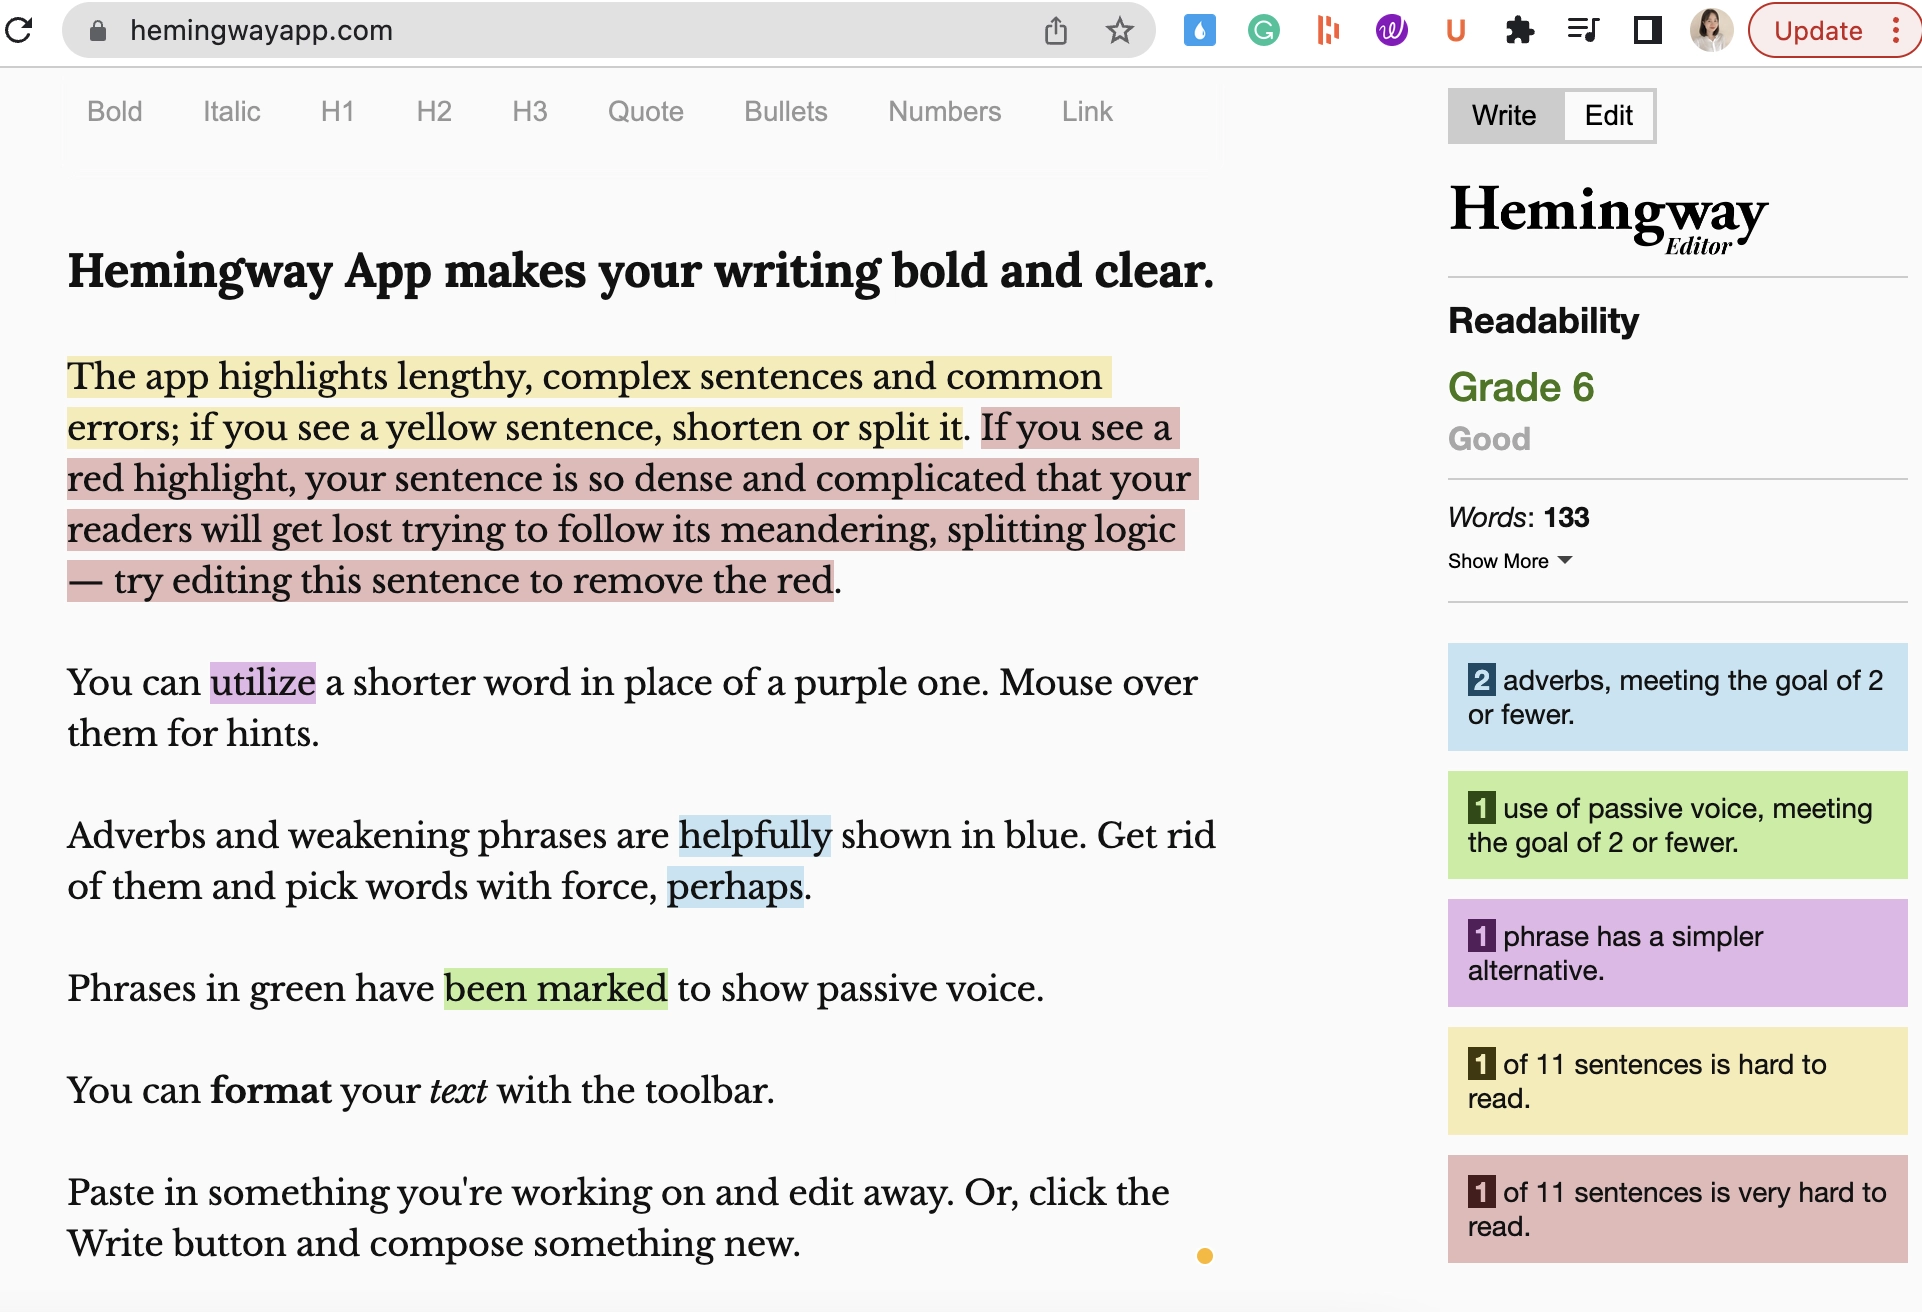Open the purple W extension icon
The width and height of the screenshot is (1922, 1312).
click(x=1392, y=31)
